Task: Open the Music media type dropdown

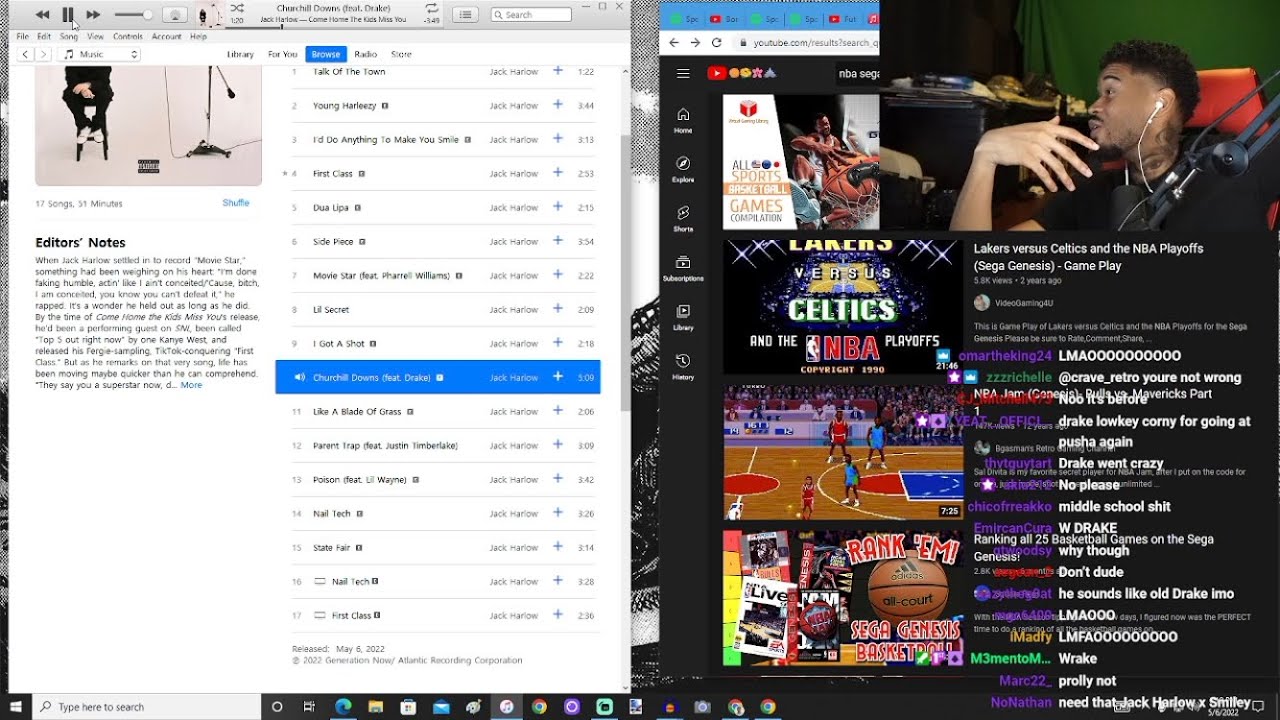Action: click(x=99, y=54)
